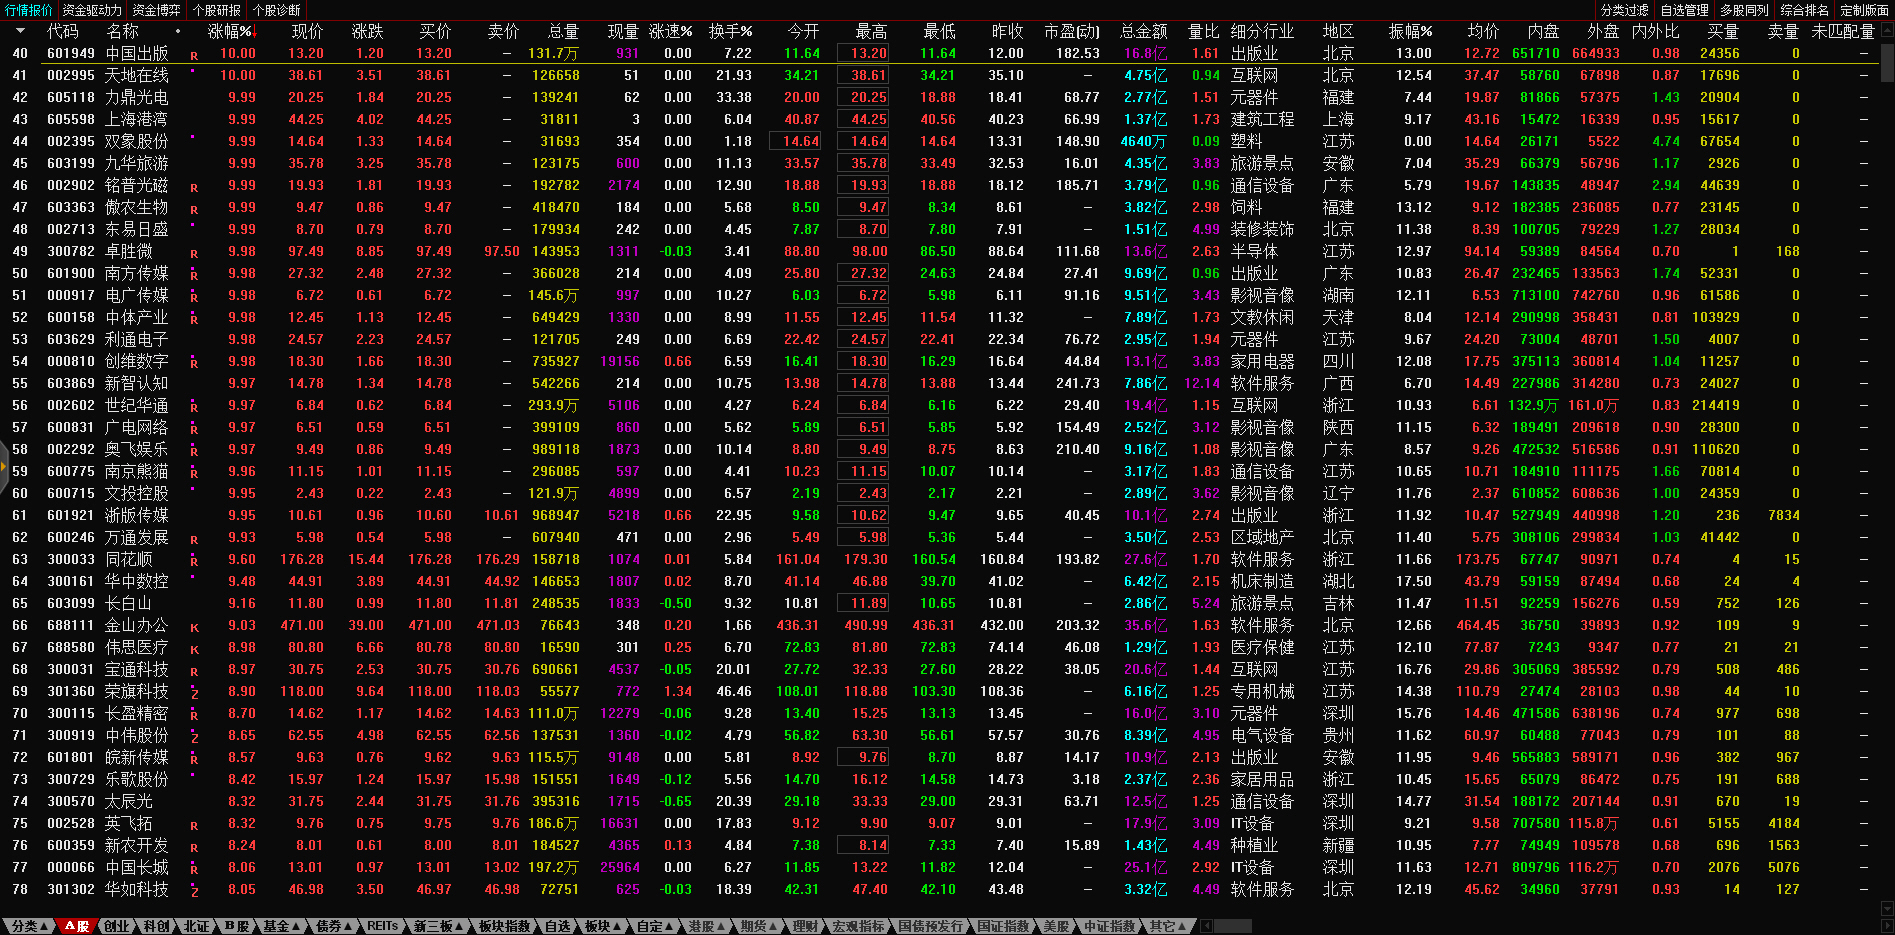This screenshot has width=1895, height=935.
Task: Open the 个股诊断 tab
Action: tap(276, 10)
